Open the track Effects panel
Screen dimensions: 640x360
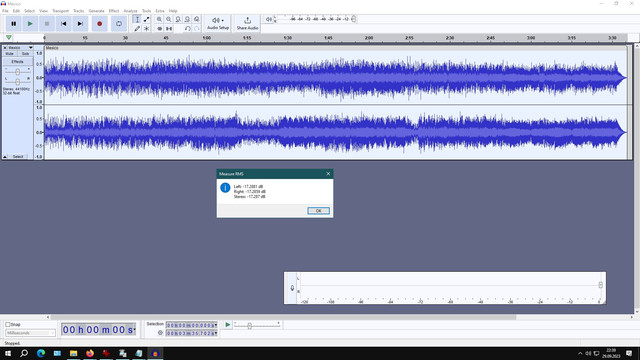(x=18, y=62)
